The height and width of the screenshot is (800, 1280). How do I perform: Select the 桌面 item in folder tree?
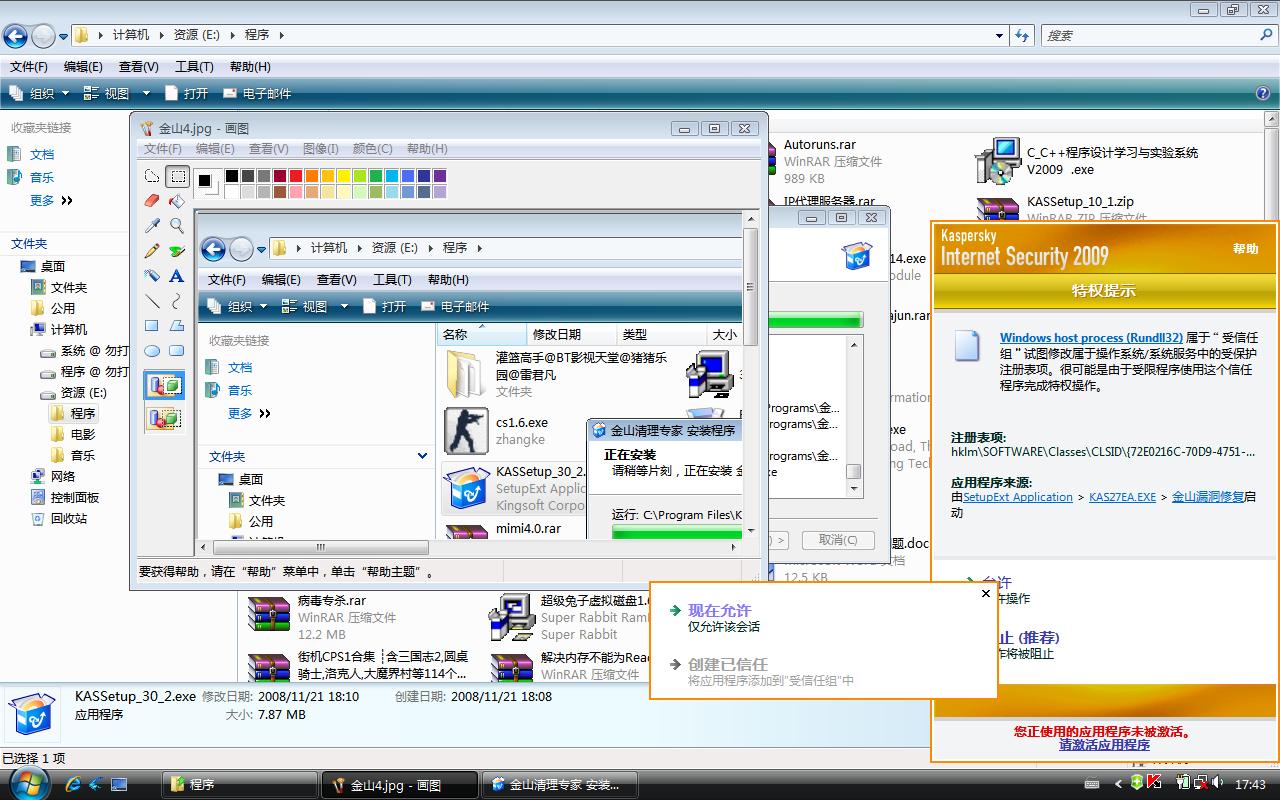click(x=42, y=266)
